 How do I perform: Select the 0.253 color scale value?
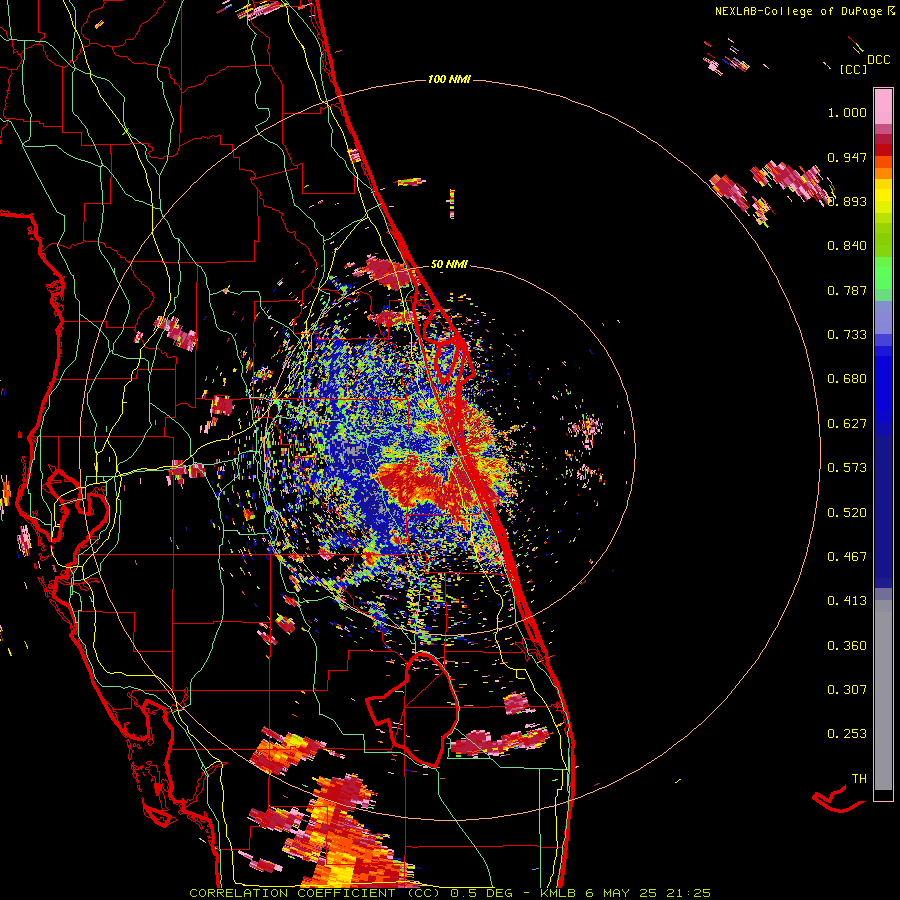847,734
